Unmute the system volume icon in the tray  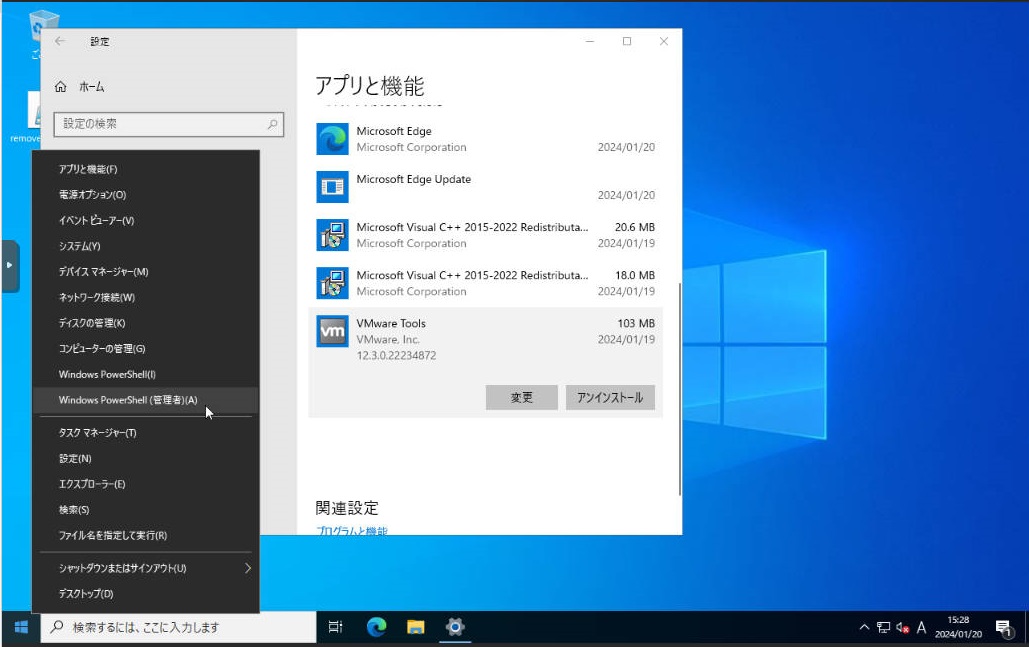coord(901,627)
